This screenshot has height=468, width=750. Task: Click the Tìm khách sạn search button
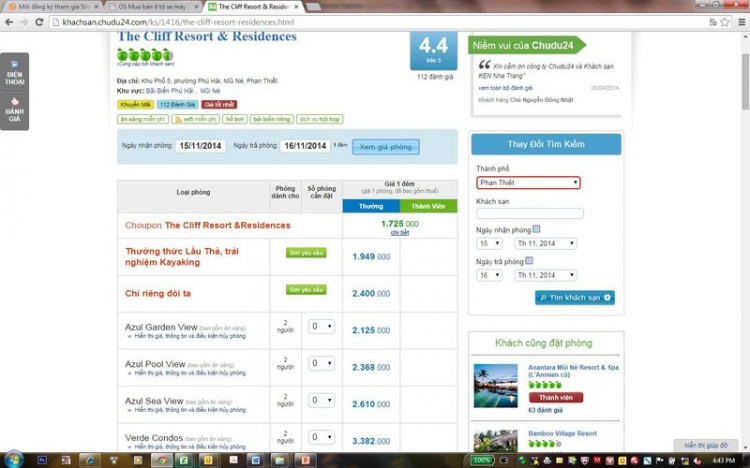click(574, 298)
